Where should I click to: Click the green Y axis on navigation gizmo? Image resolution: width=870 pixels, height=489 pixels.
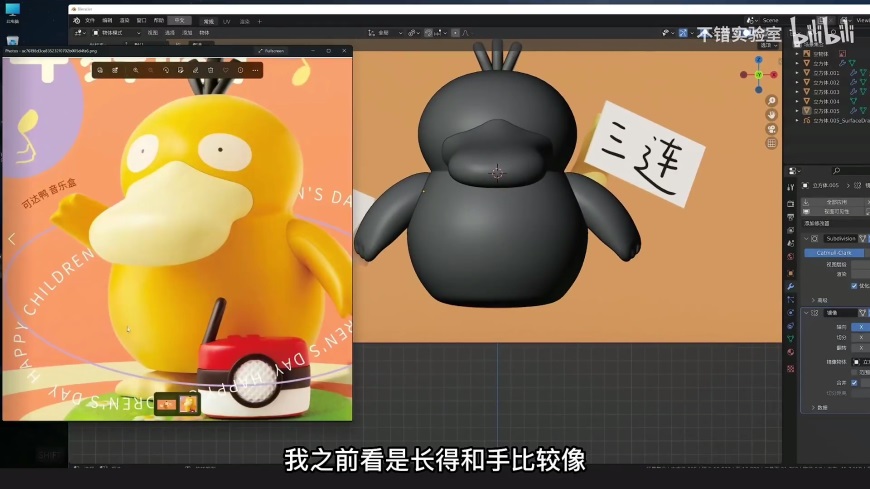point(758,74)
